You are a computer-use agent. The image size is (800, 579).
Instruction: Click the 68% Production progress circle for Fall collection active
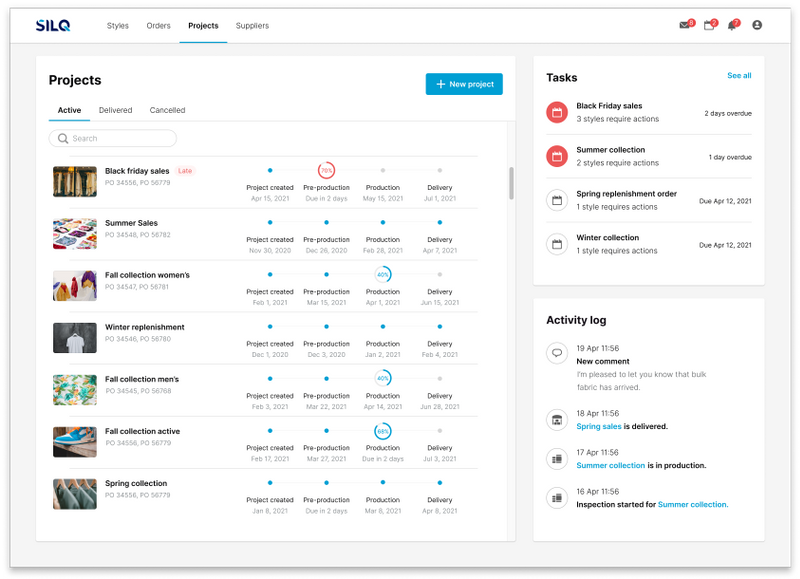[x=383, y=431]
